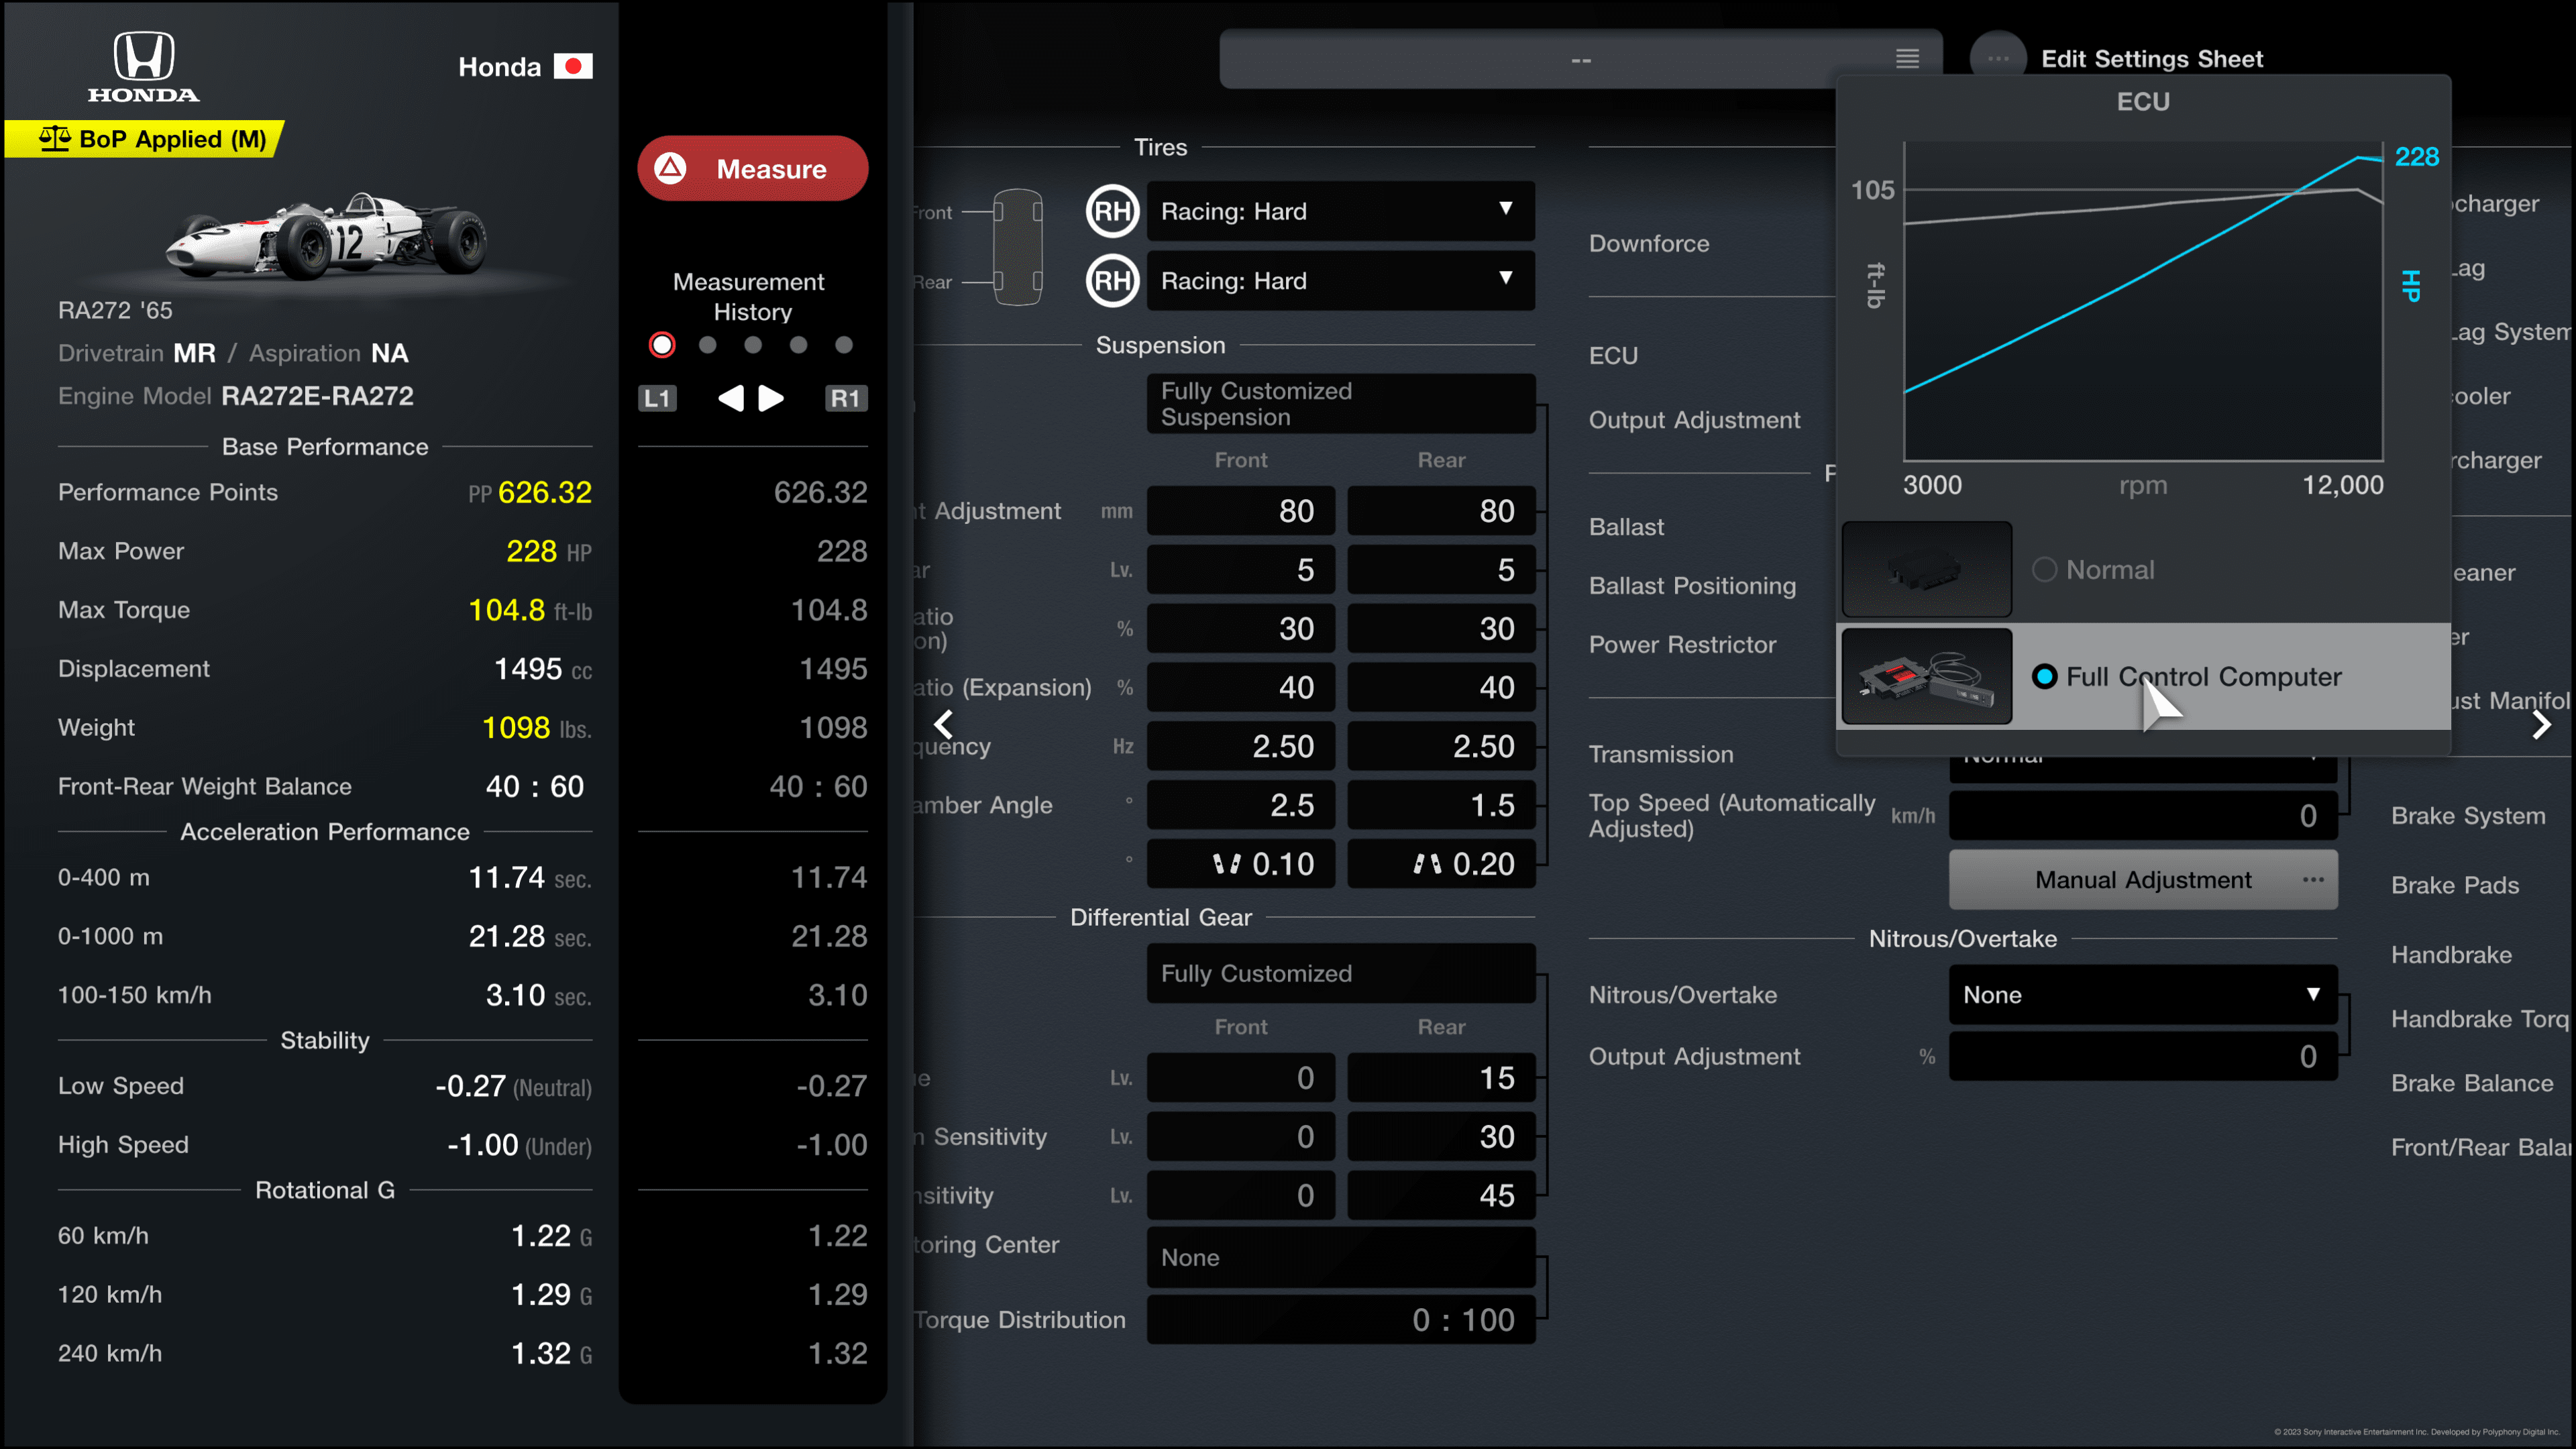Click Edit Settings Sheet label
This screenshot has height=1449, width=2576.
pyautogui.click(x=2152, y=59)
